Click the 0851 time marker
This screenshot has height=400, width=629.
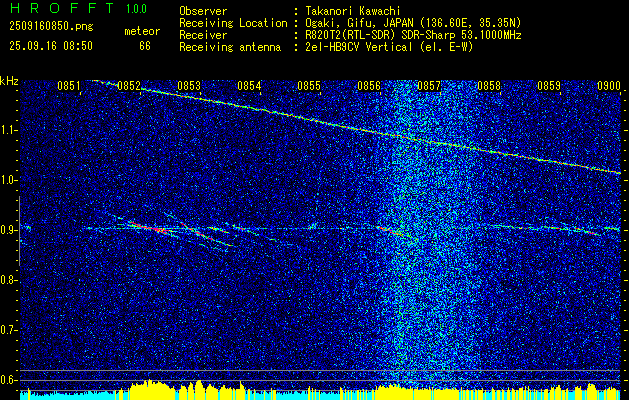pyautogui.click(x=69, y=86)
